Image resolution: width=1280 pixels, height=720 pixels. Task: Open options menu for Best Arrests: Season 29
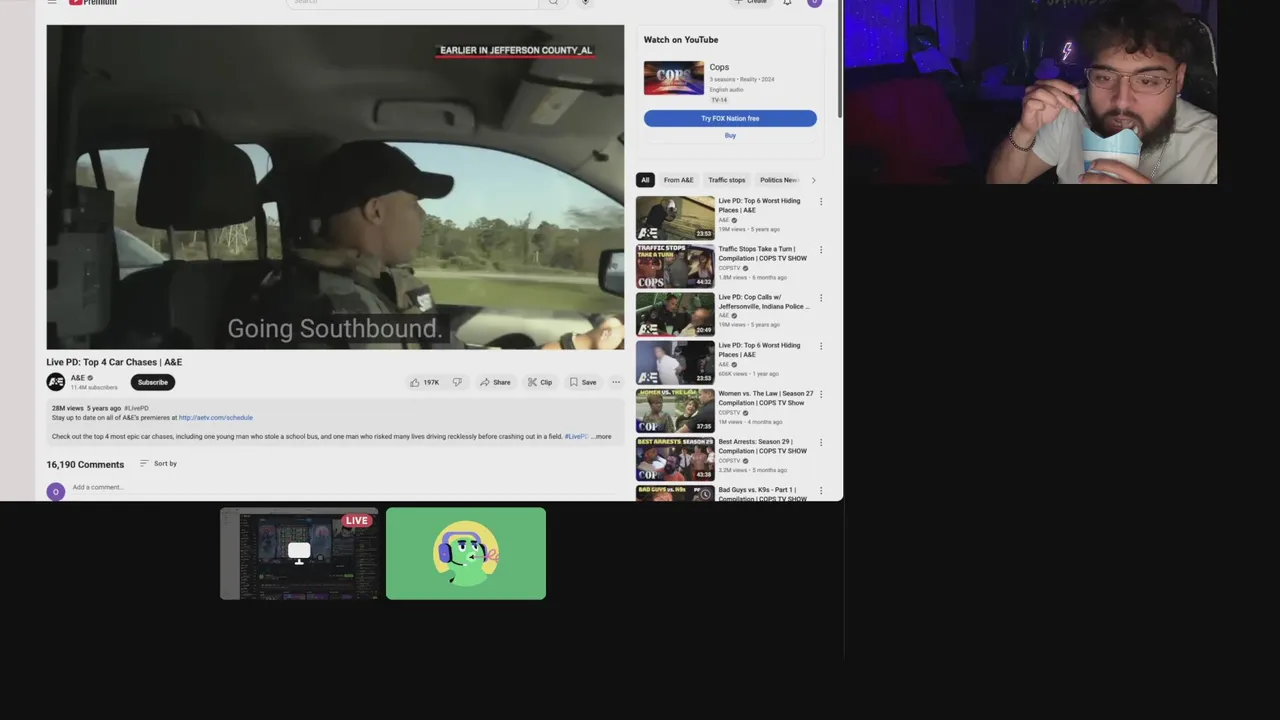[x=821, y=442]
